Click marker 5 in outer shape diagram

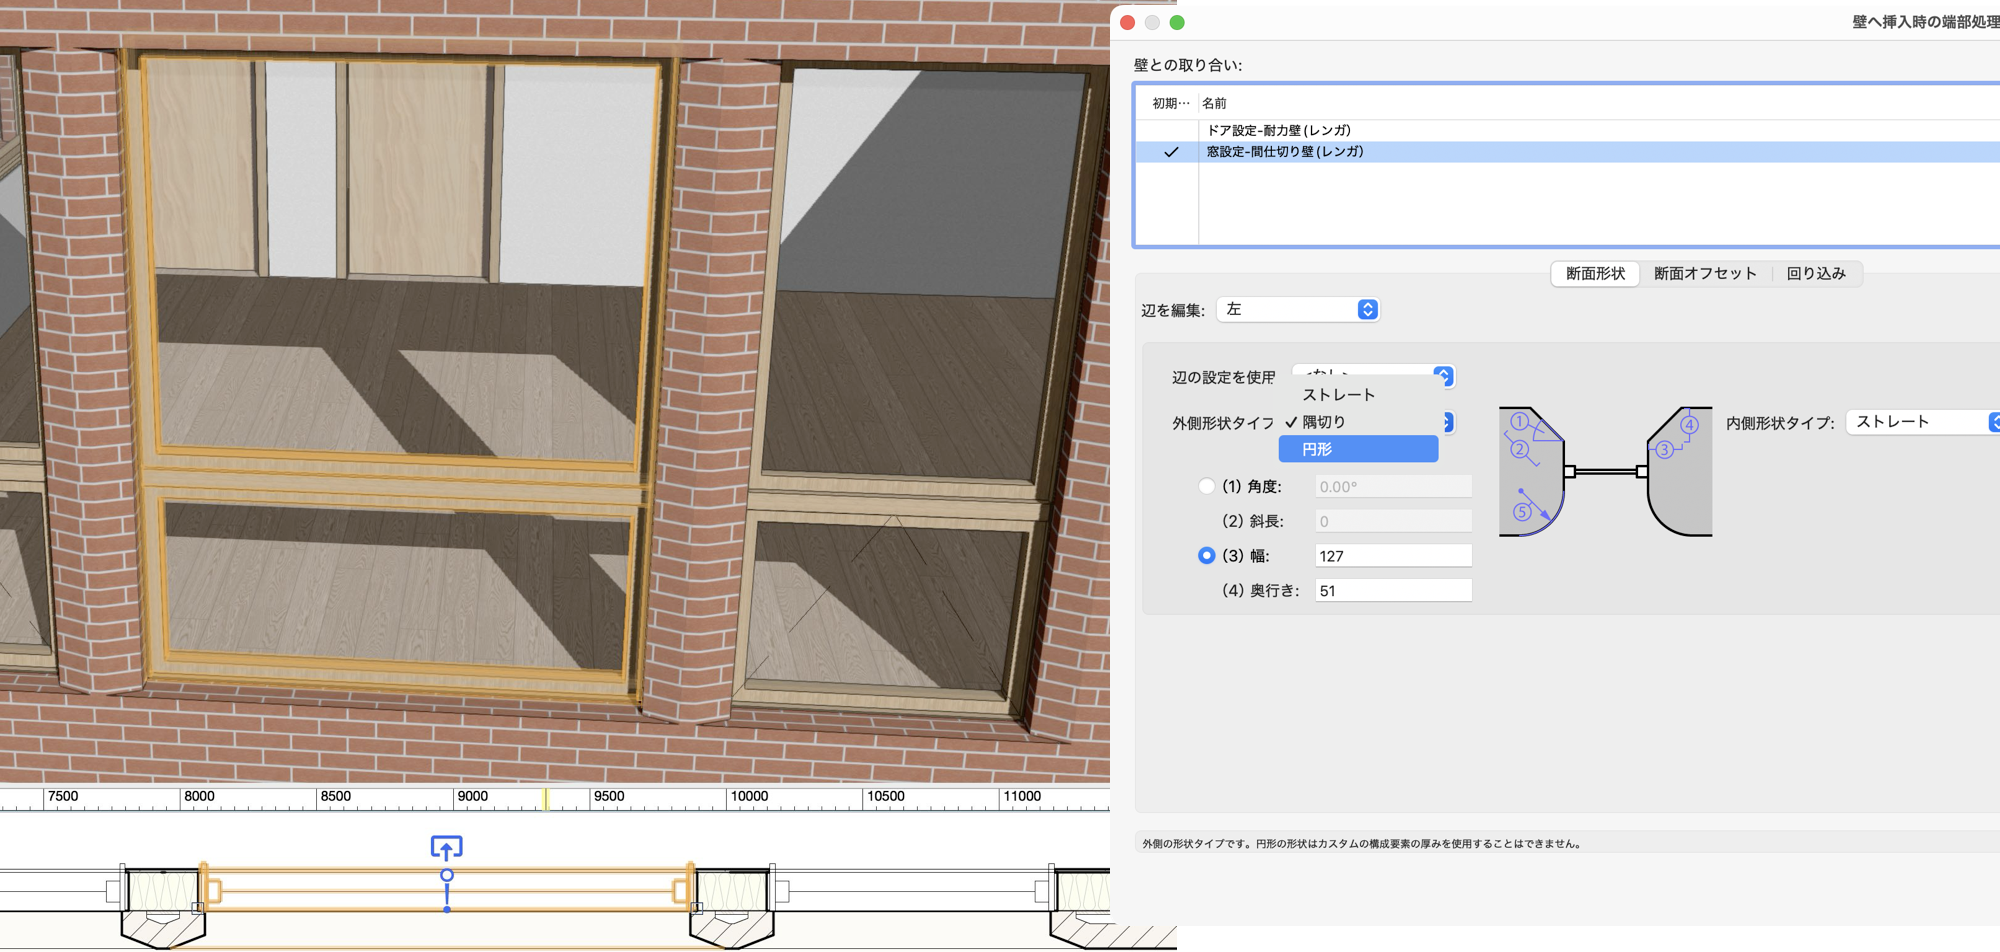coord(1522,512)
